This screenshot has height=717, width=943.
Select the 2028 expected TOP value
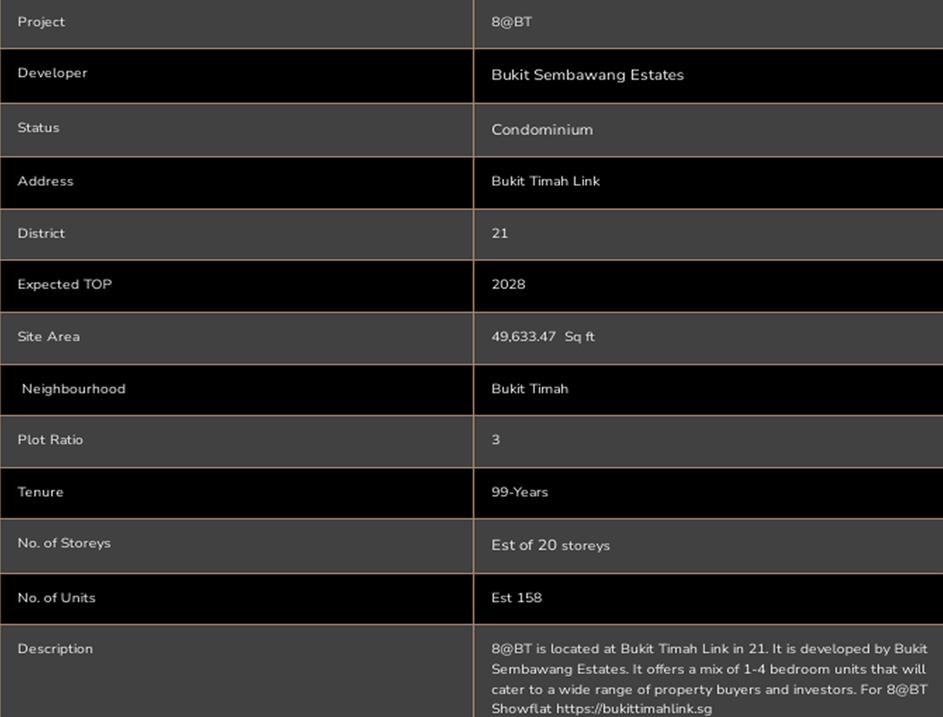(x=508, y=284)
